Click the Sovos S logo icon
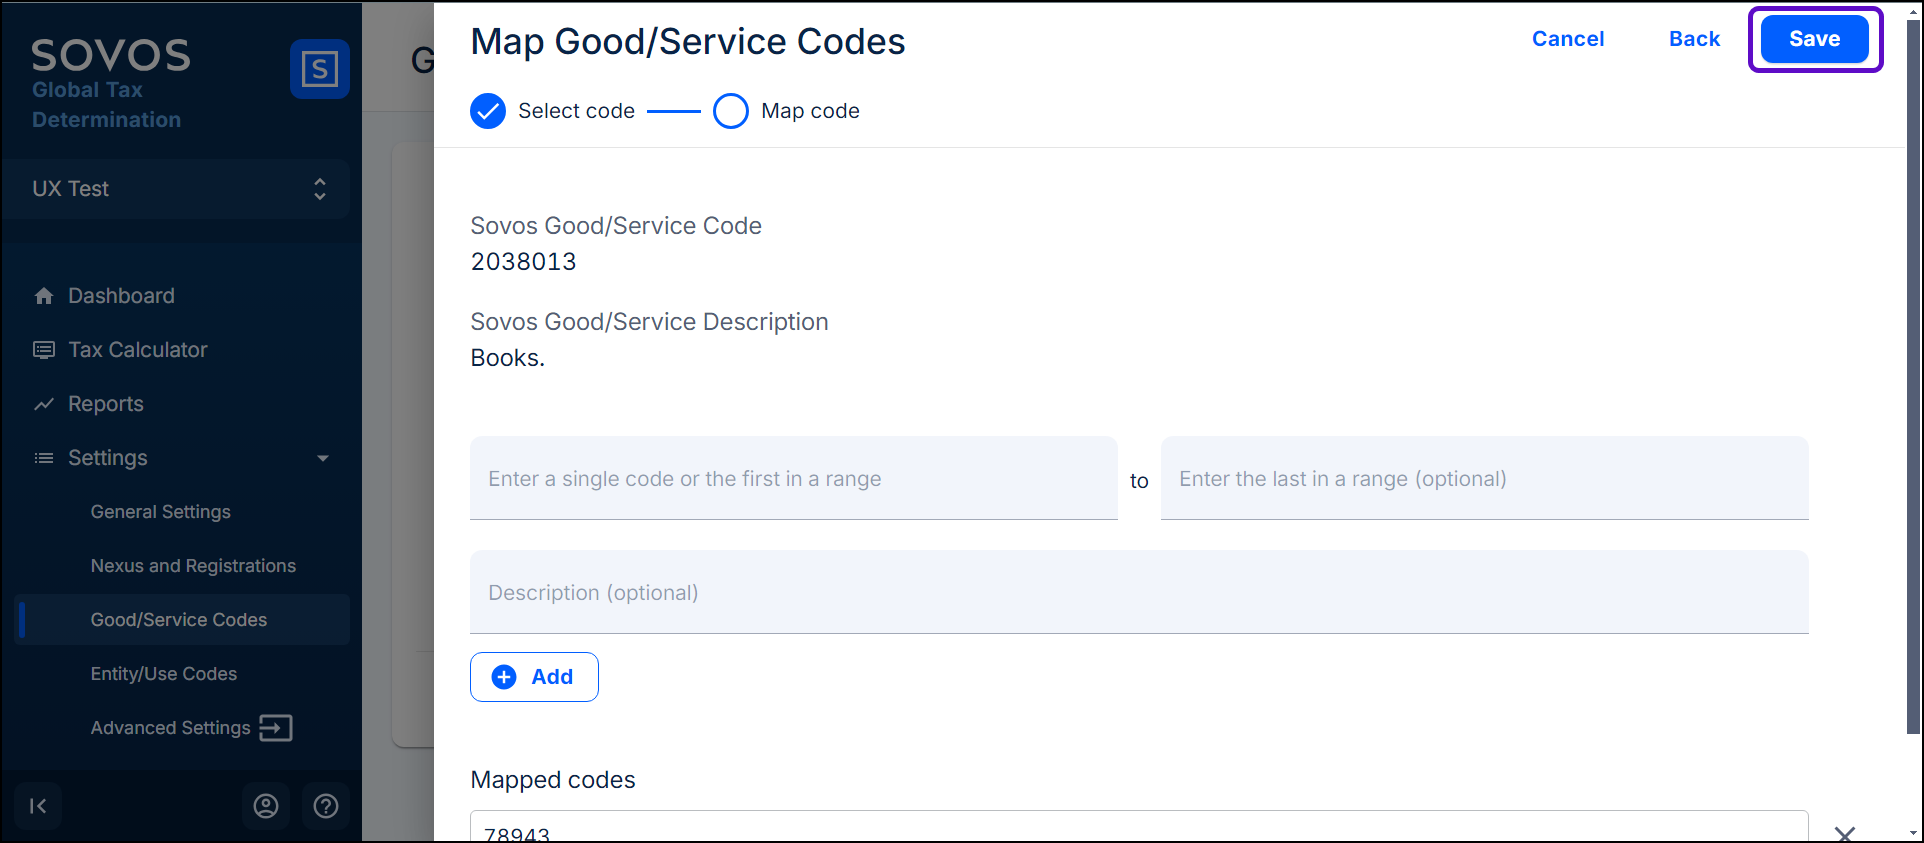 pos(319,69)
